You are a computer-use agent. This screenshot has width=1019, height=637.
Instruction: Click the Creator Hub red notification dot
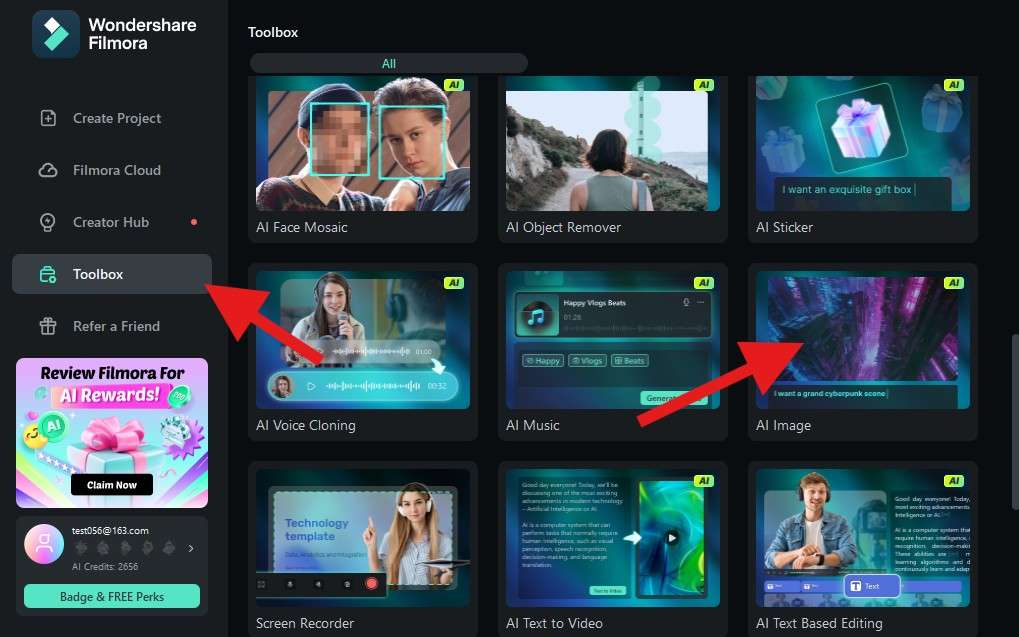pyautogui.click(x=194, y=222)
